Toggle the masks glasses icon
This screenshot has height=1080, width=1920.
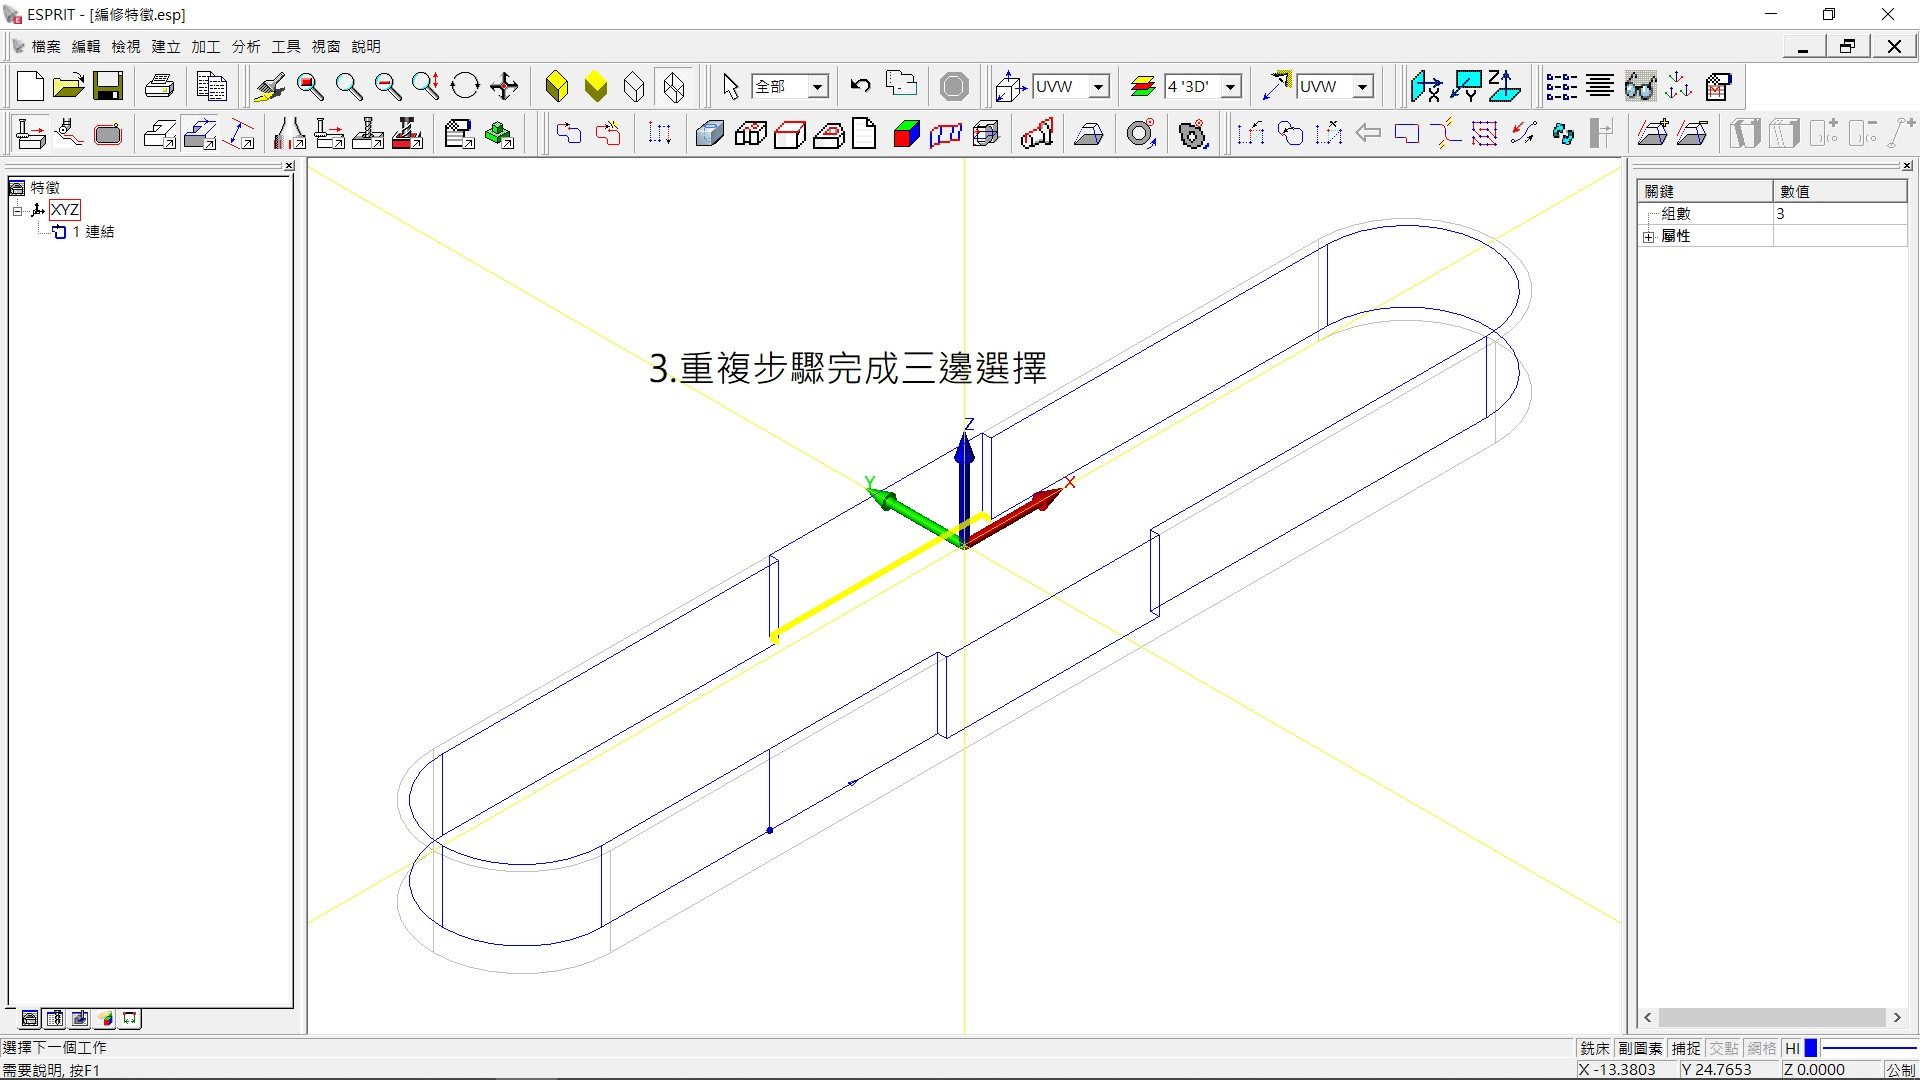[1640, 86]
